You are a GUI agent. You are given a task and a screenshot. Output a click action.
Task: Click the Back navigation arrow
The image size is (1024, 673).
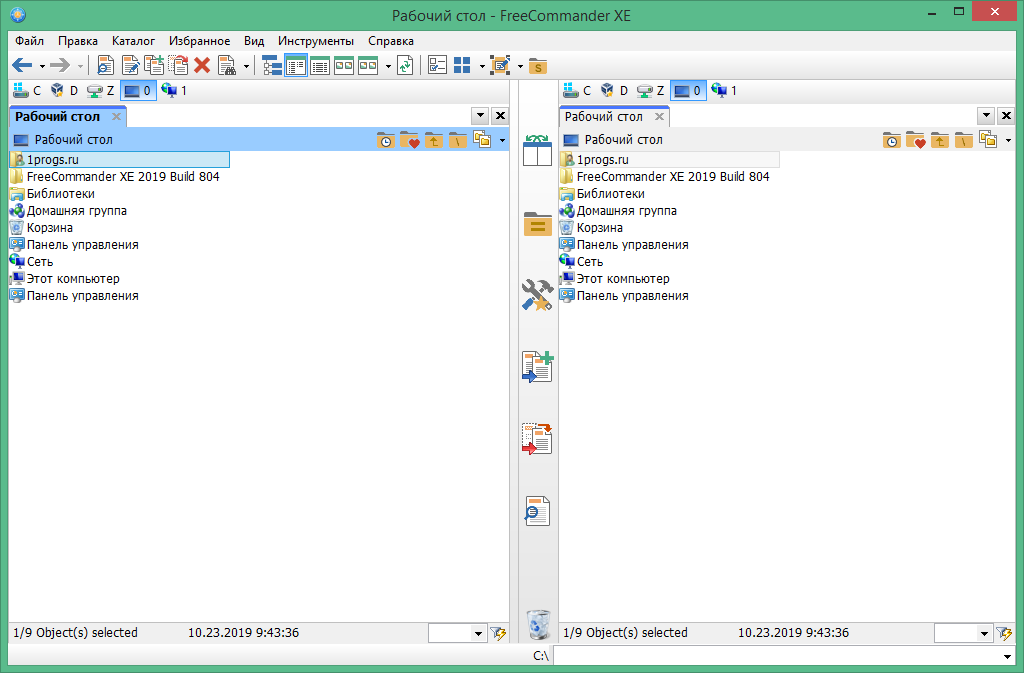point(22,65)
